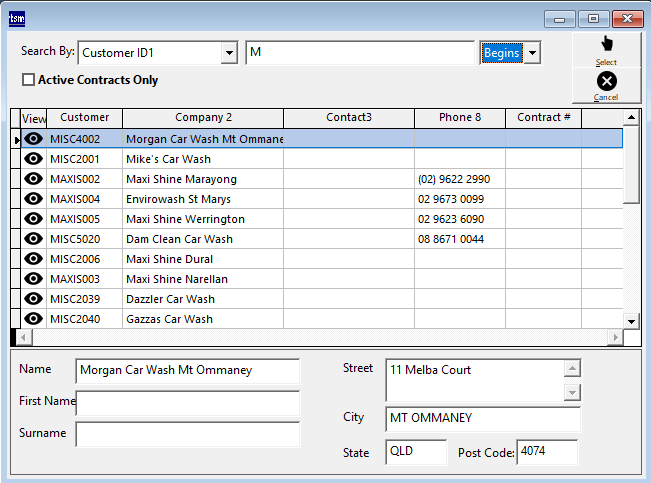Open the Search By Customer ID1 dropdown

pos(229,53)
